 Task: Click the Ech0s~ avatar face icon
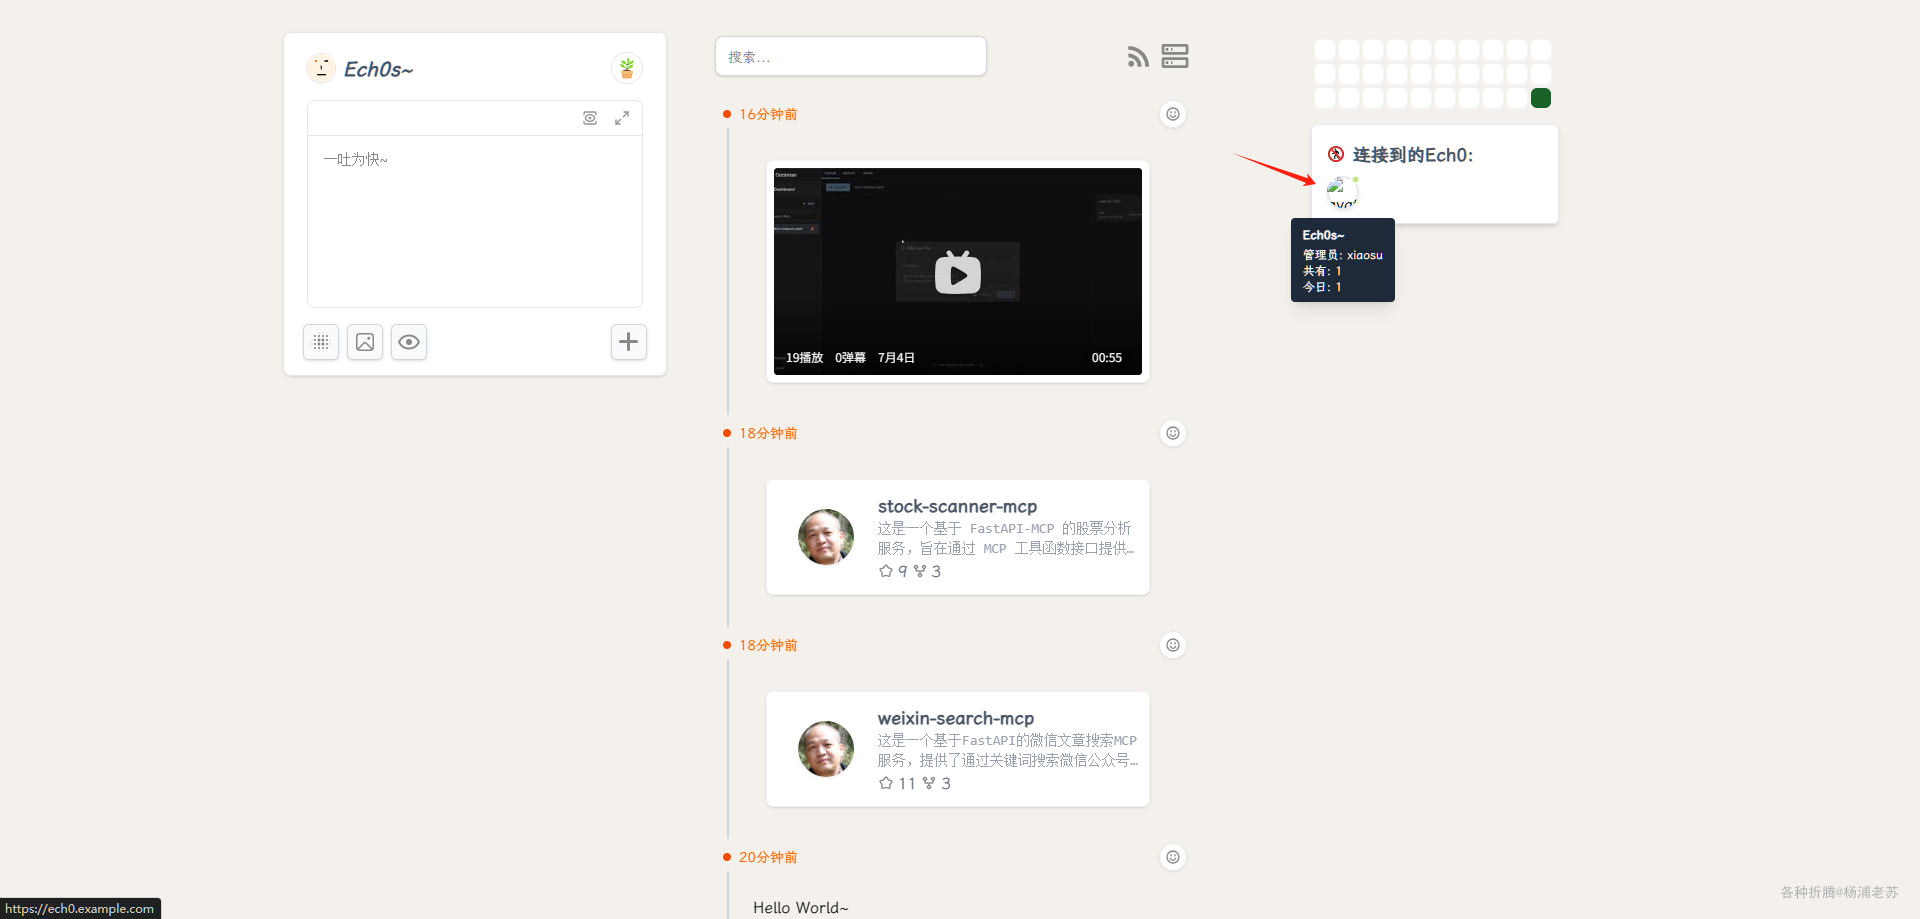click(x=321, y=69)
